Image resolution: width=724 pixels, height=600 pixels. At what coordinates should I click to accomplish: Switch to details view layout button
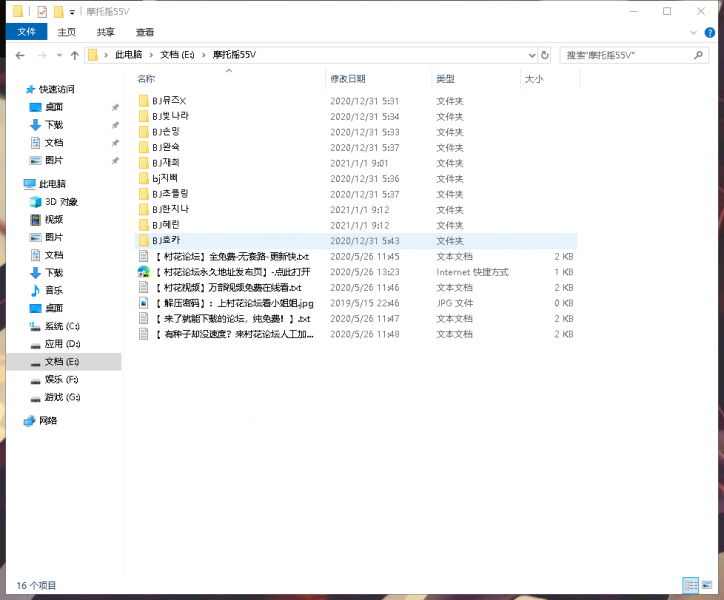[x=690, y=585]
